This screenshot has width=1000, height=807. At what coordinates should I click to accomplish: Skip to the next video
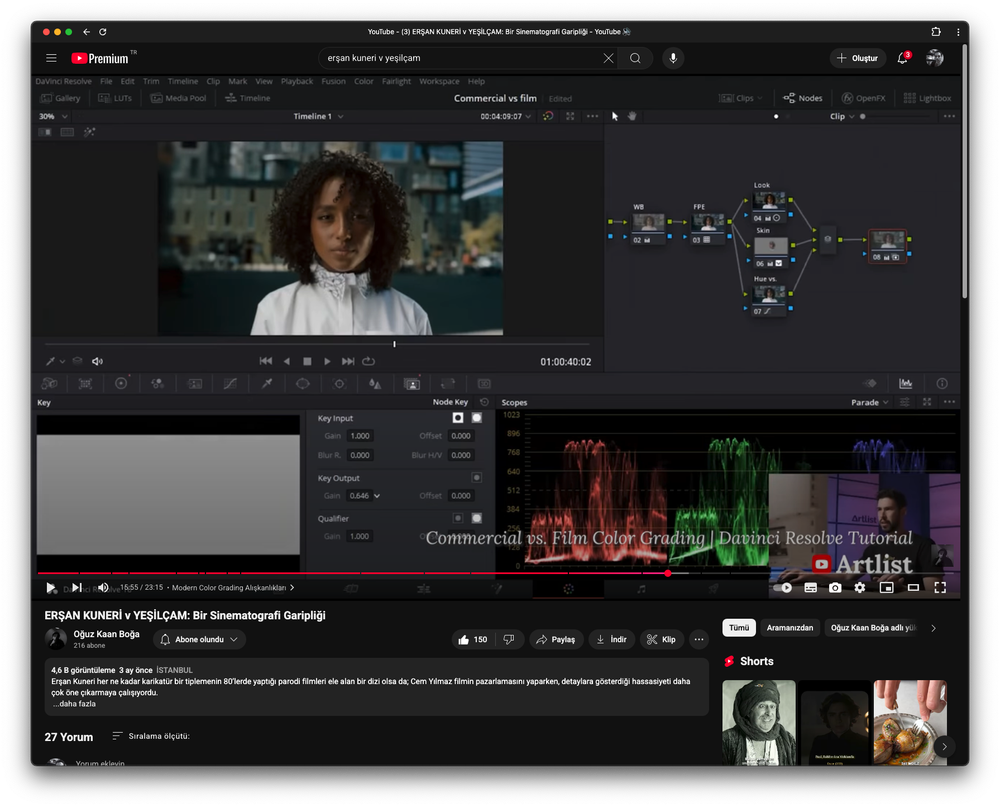tap(77, 588)
